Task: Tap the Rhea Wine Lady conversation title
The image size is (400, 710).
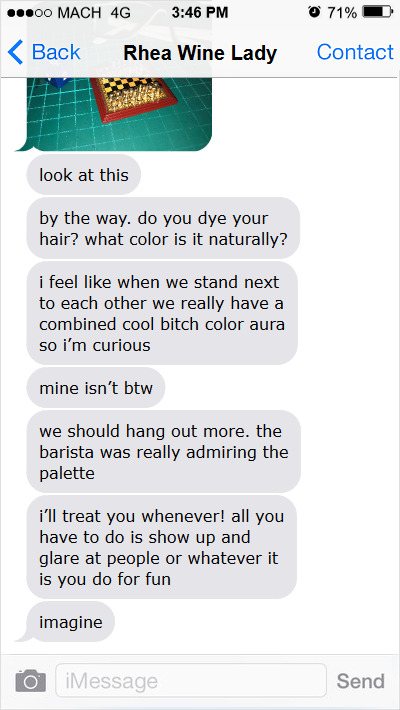Action: coord(200,53)
